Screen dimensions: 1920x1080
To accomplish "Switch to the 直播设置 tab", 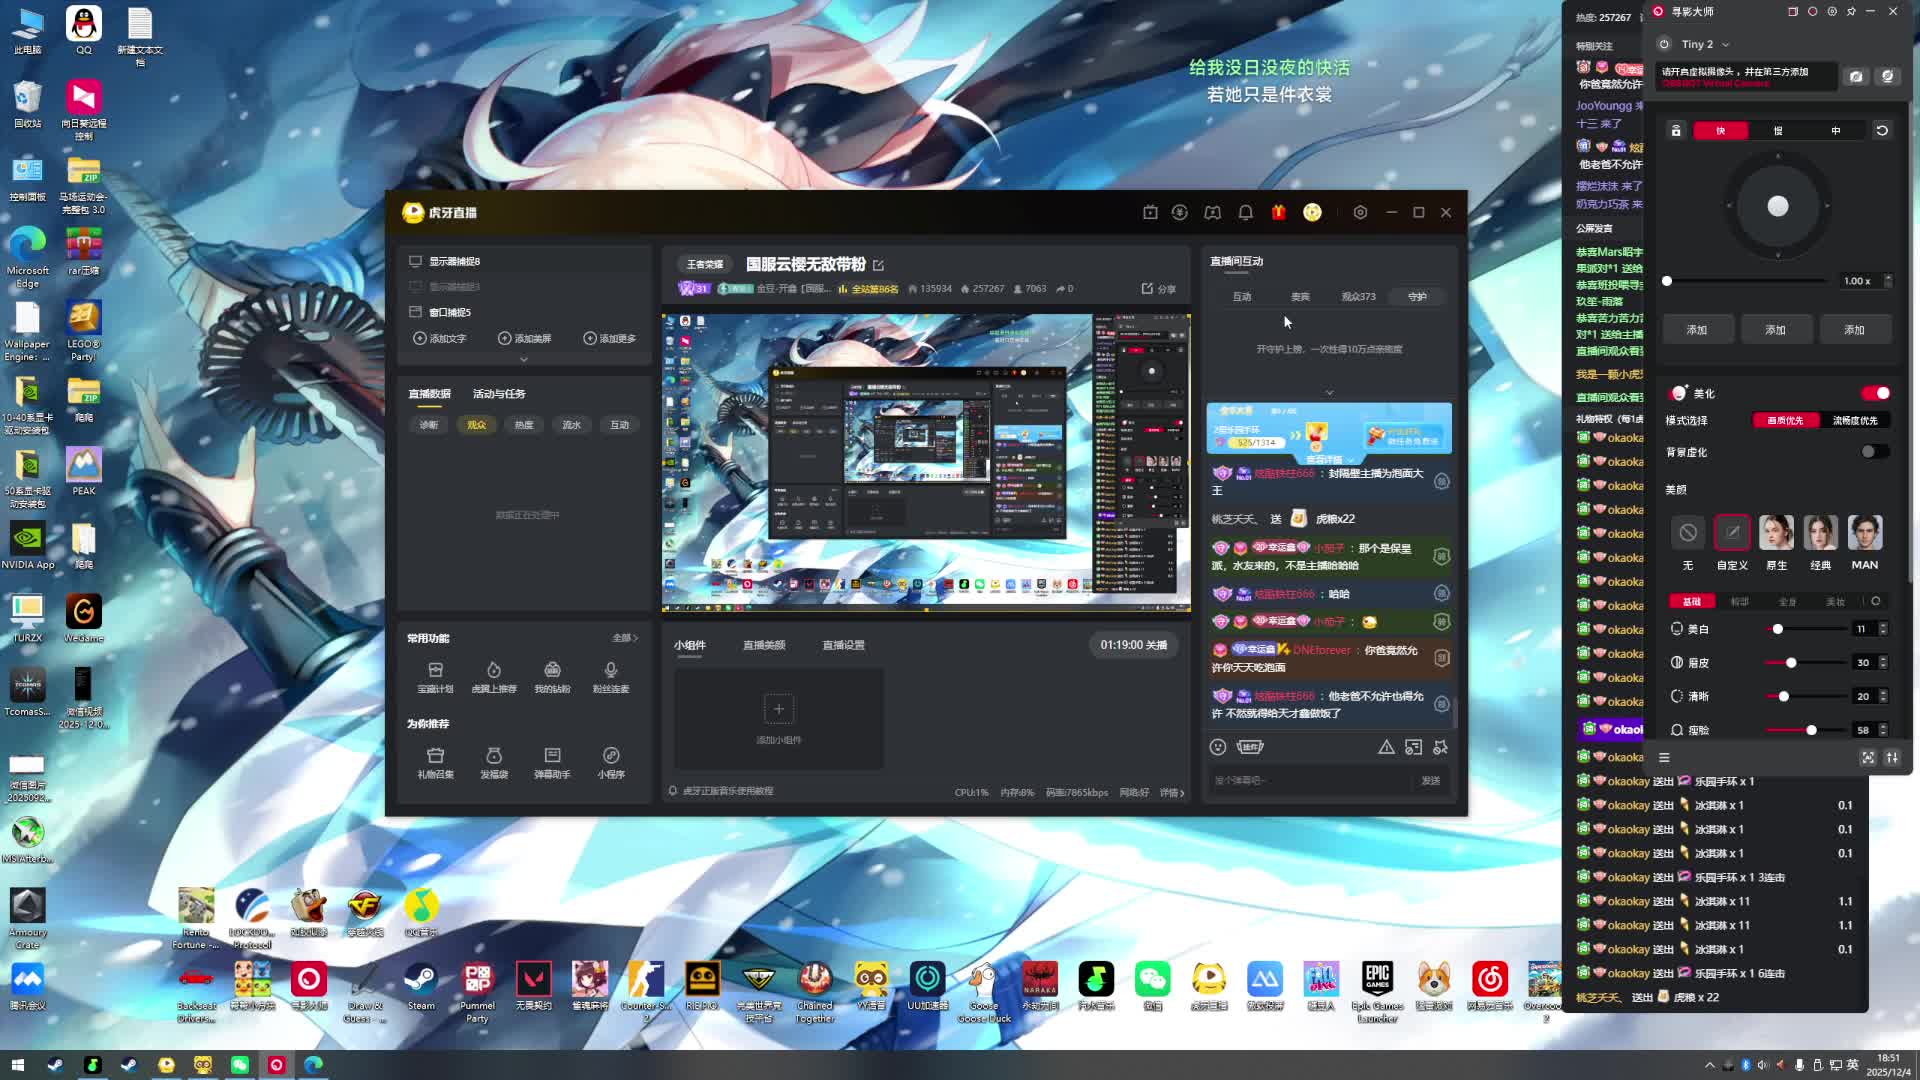I will pyautogui.click(x=842, y=645).
